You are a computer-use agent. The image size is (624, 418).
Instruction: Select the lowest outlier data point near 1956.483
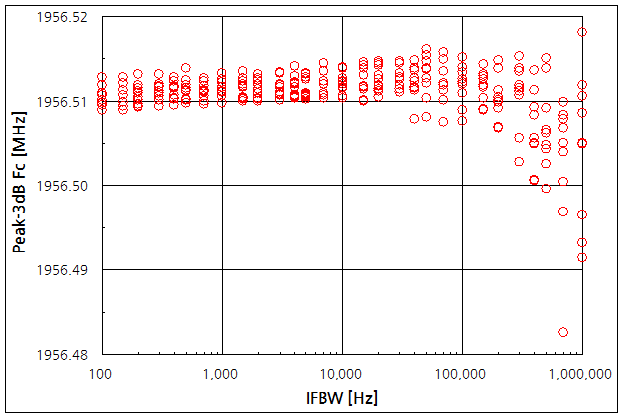click(563, 332)
